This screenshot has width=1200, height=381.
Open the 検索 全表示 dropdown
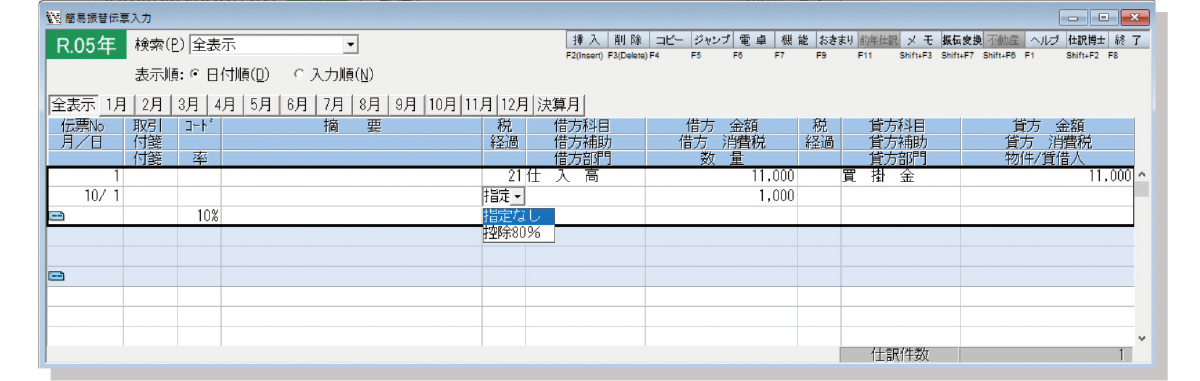pos(350,45)
